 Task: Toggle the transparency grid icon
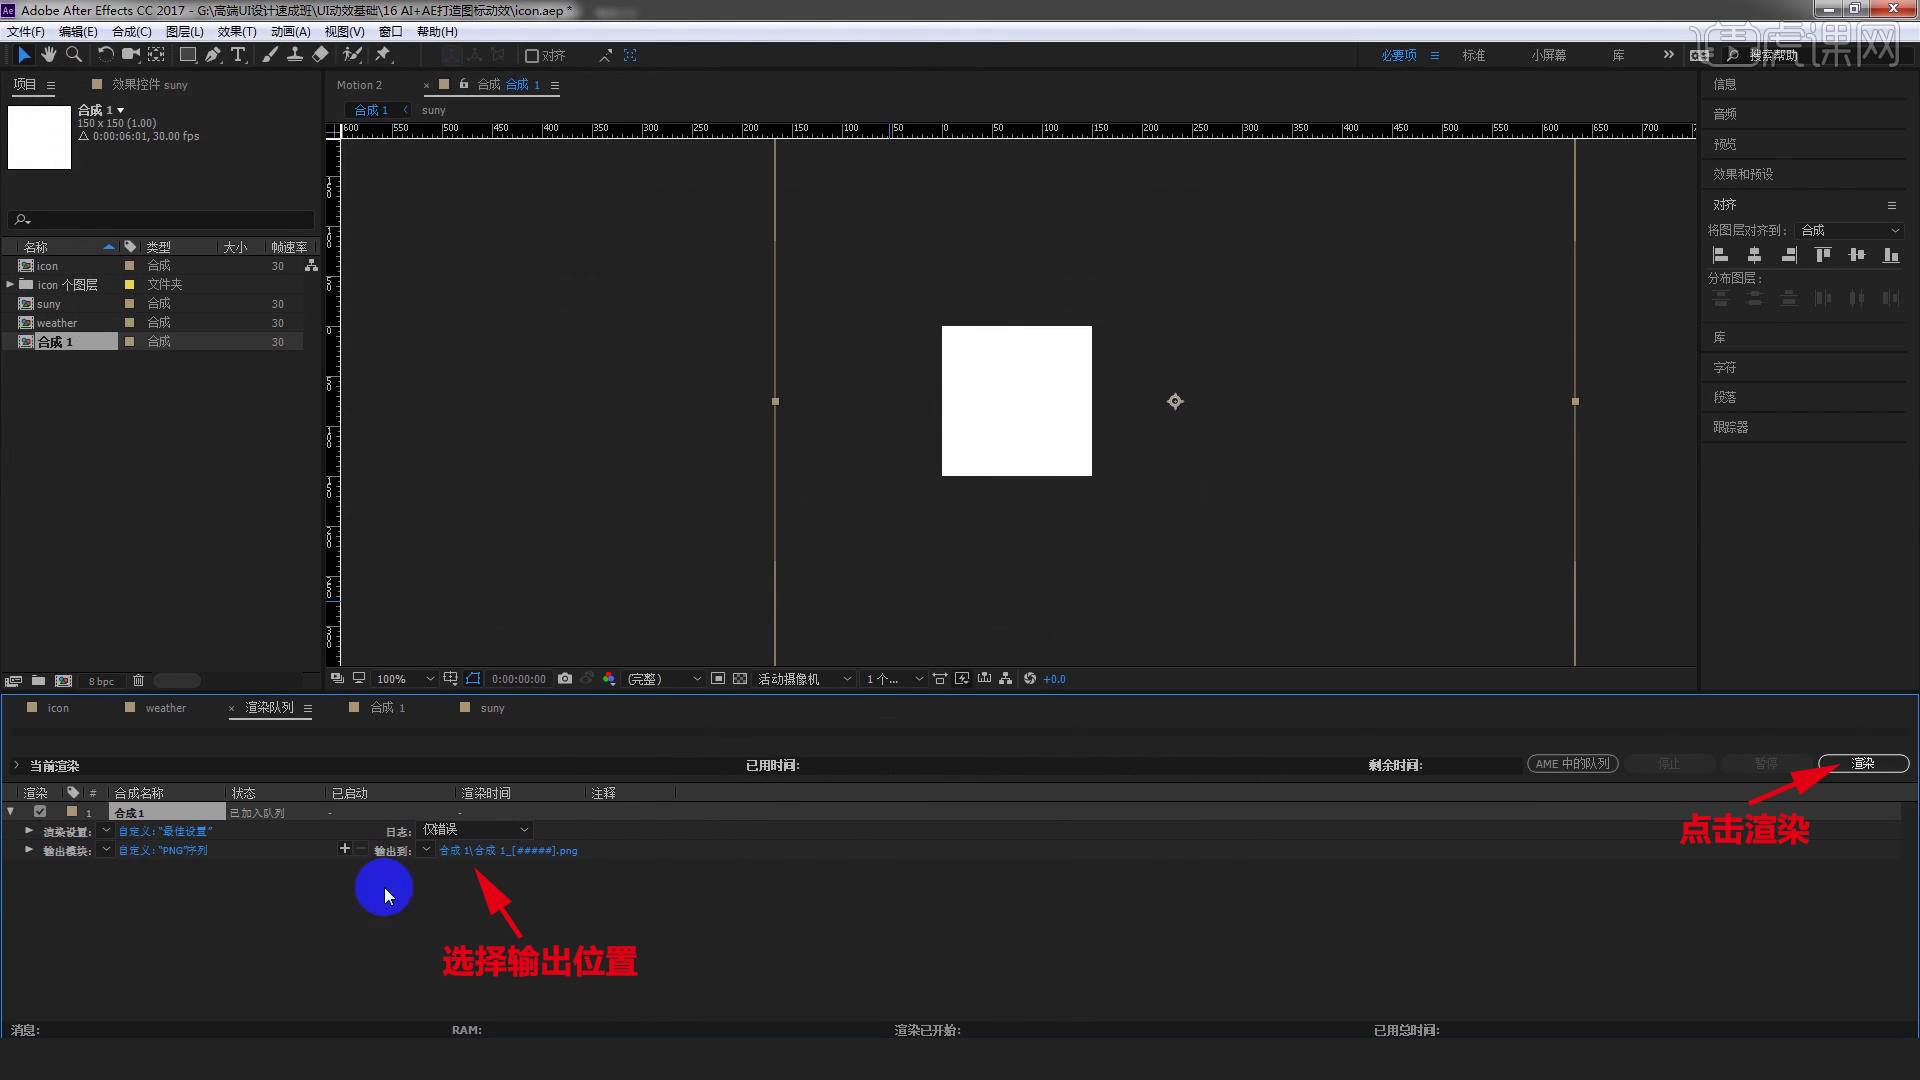[740, 679]
